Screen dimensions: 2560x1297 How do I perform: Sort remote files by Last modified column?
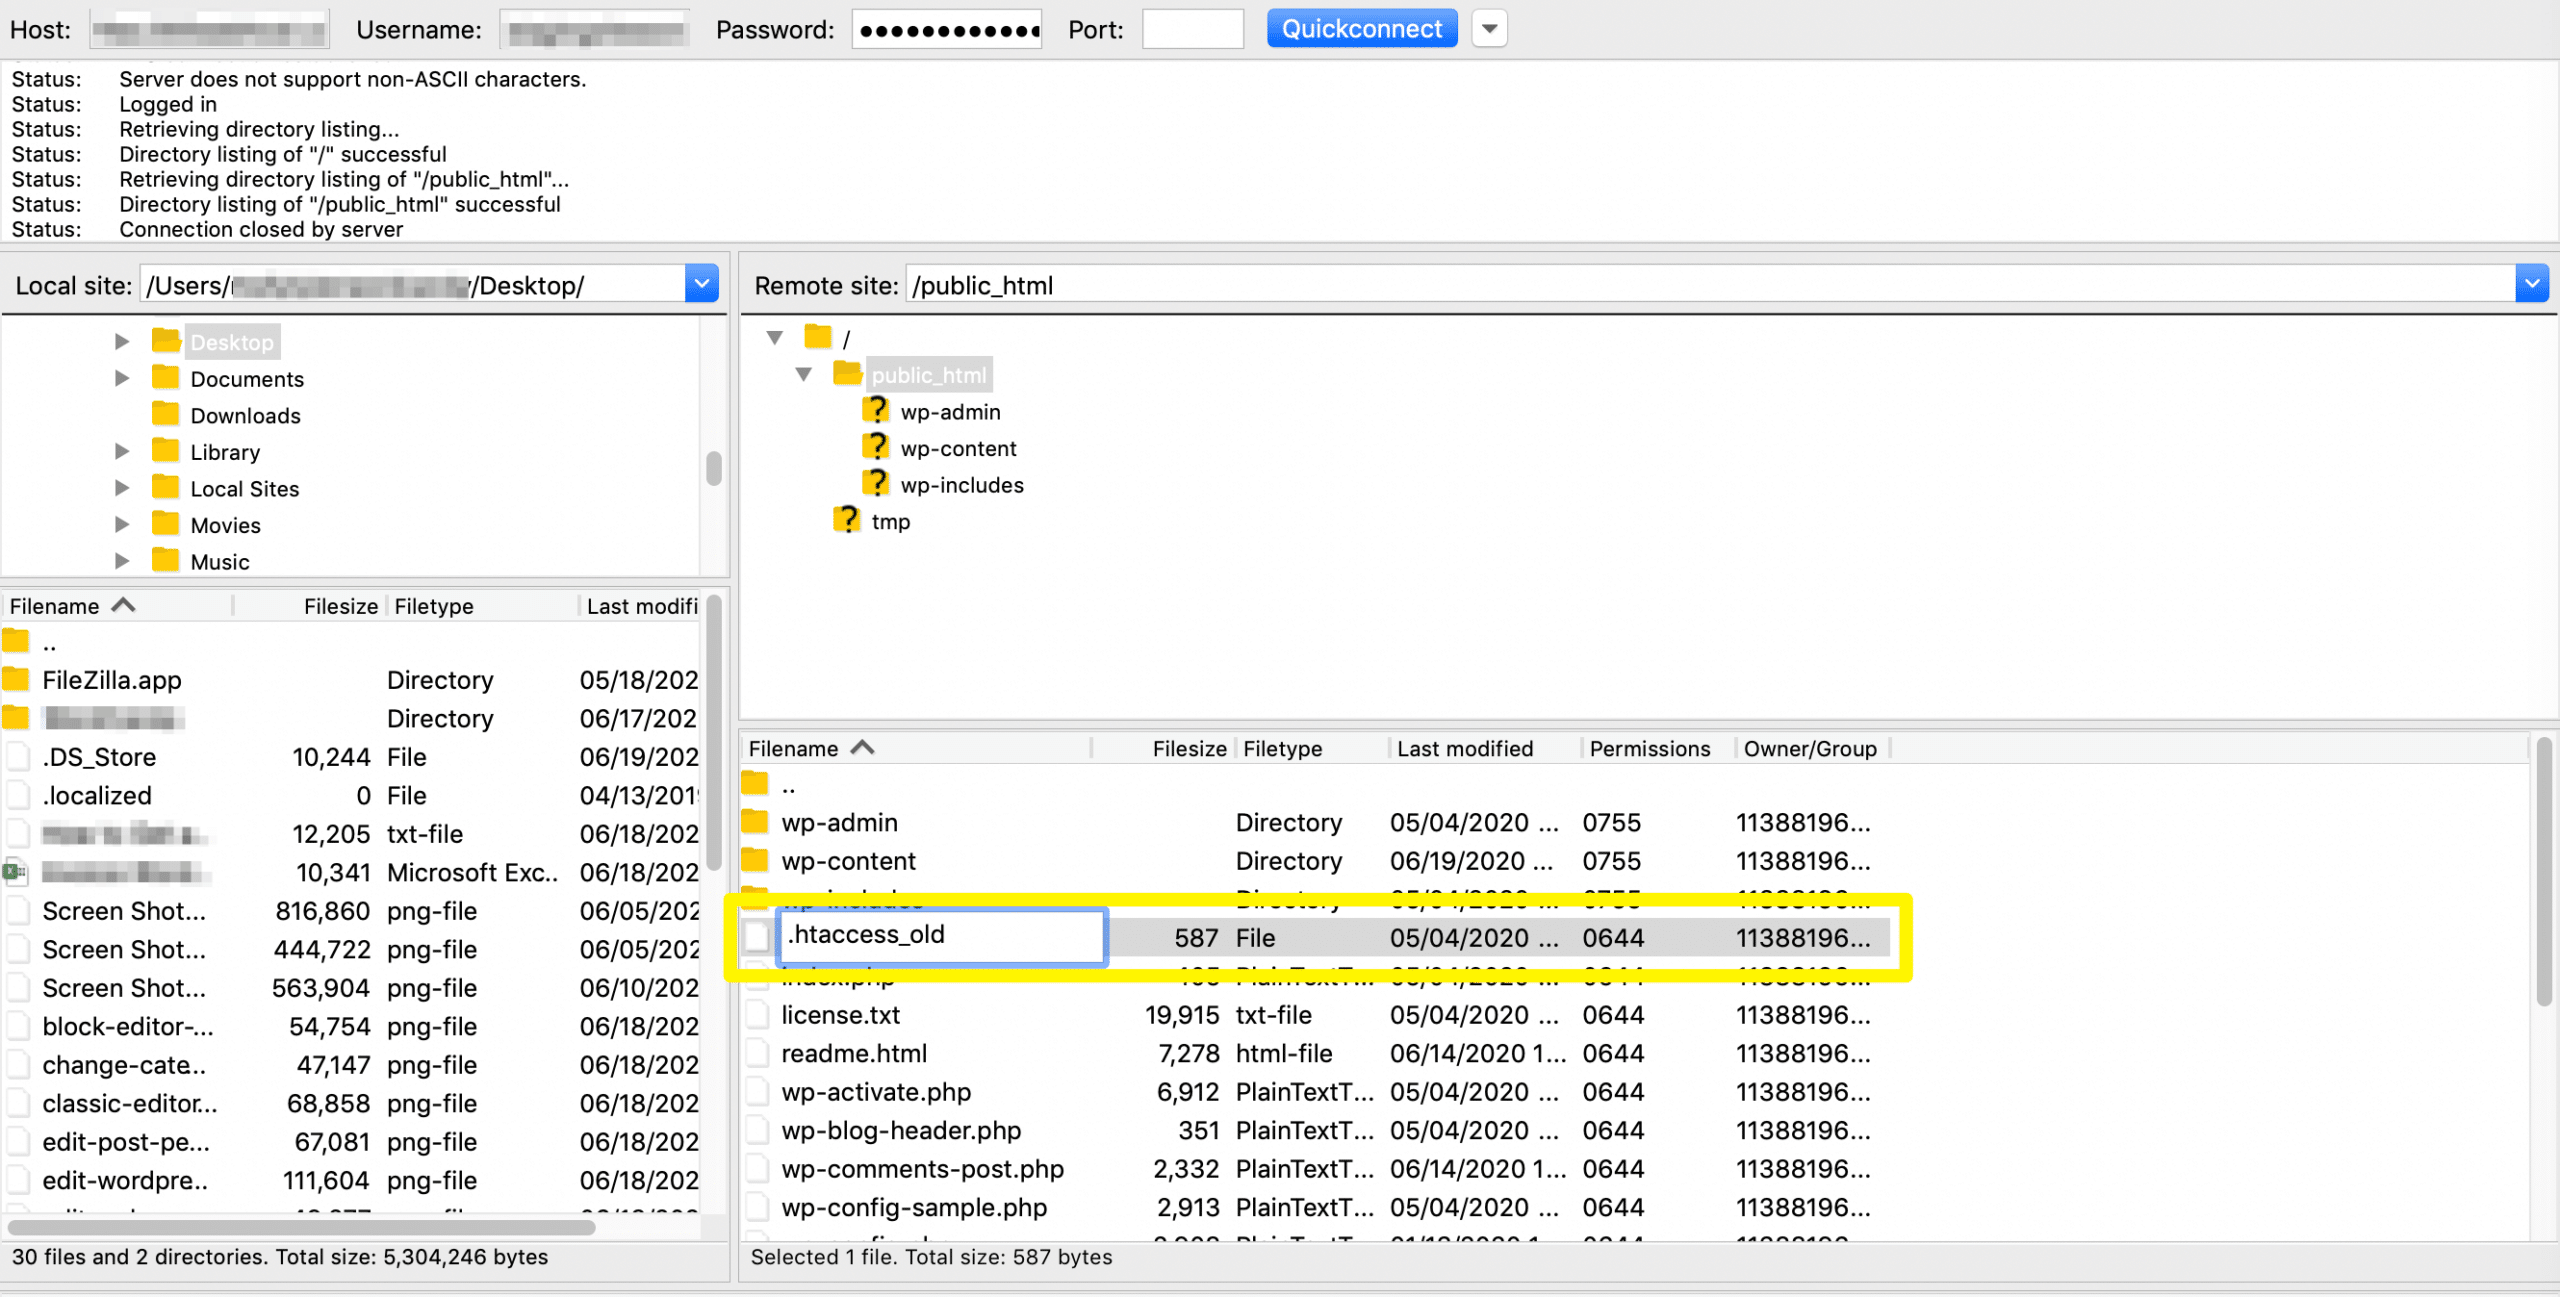point(1485,749)
